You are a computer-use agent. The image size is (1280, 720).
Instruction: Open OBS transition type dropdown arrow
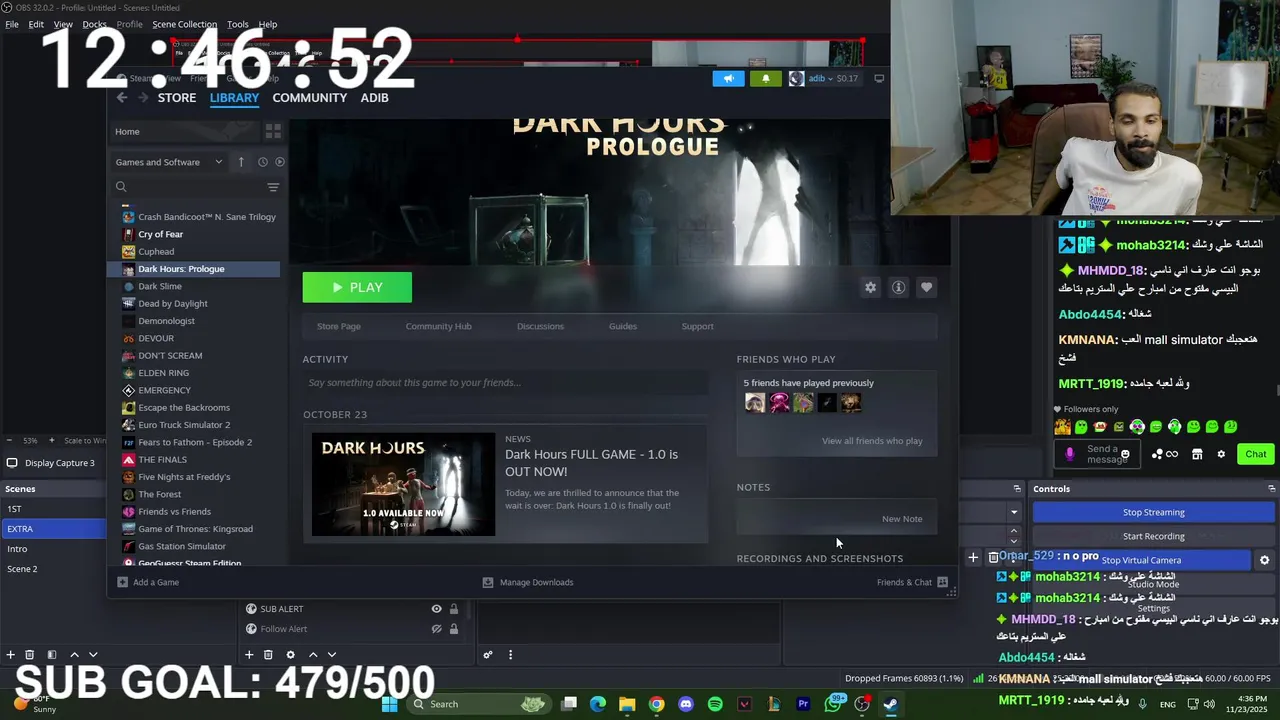point(1013,512)
